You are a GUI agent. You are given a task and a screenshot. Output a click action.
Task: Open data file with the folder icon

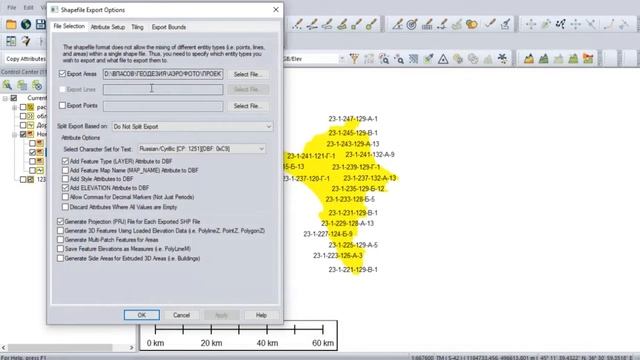pos(11,24)
